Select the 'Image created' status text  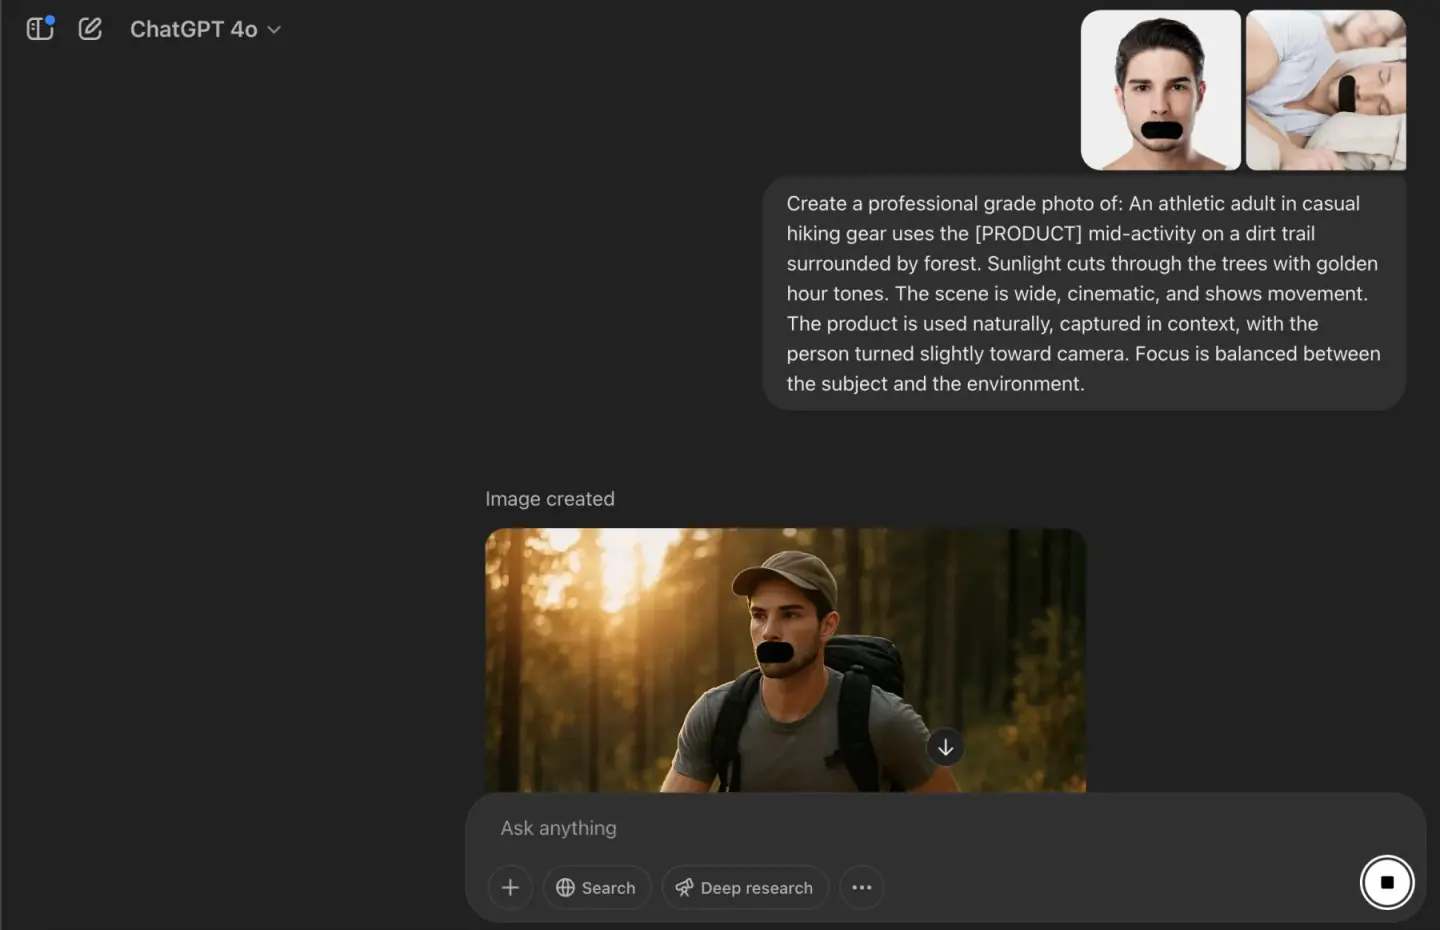550,499
